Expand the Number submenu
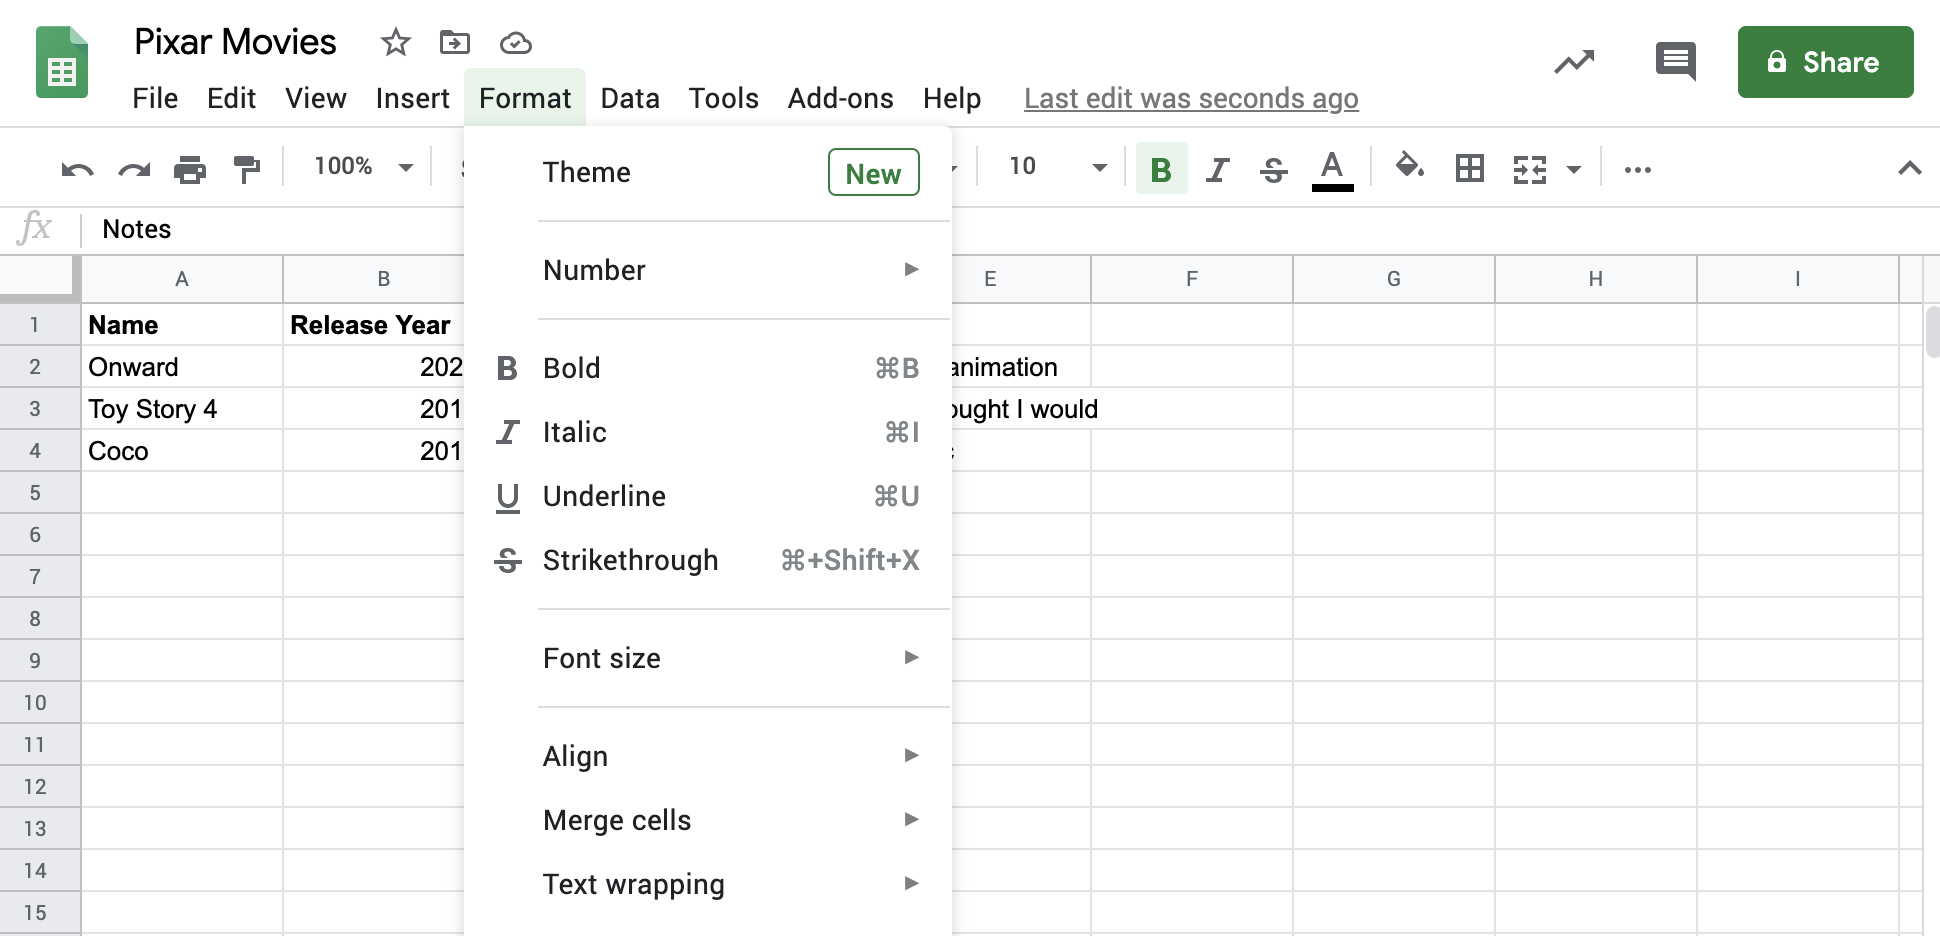 [x=594, y=270]
